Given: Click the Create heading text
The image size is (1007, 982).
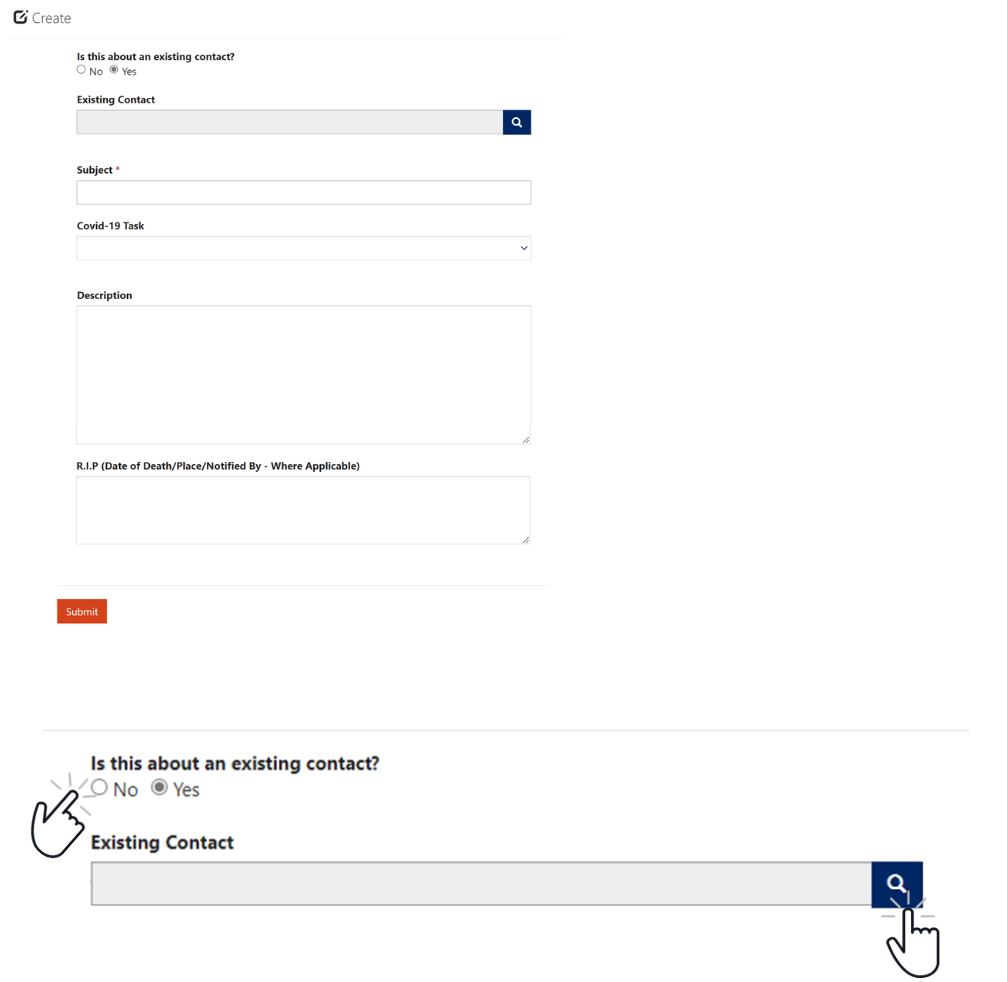Looking at the screenshot, I should 51,18.
